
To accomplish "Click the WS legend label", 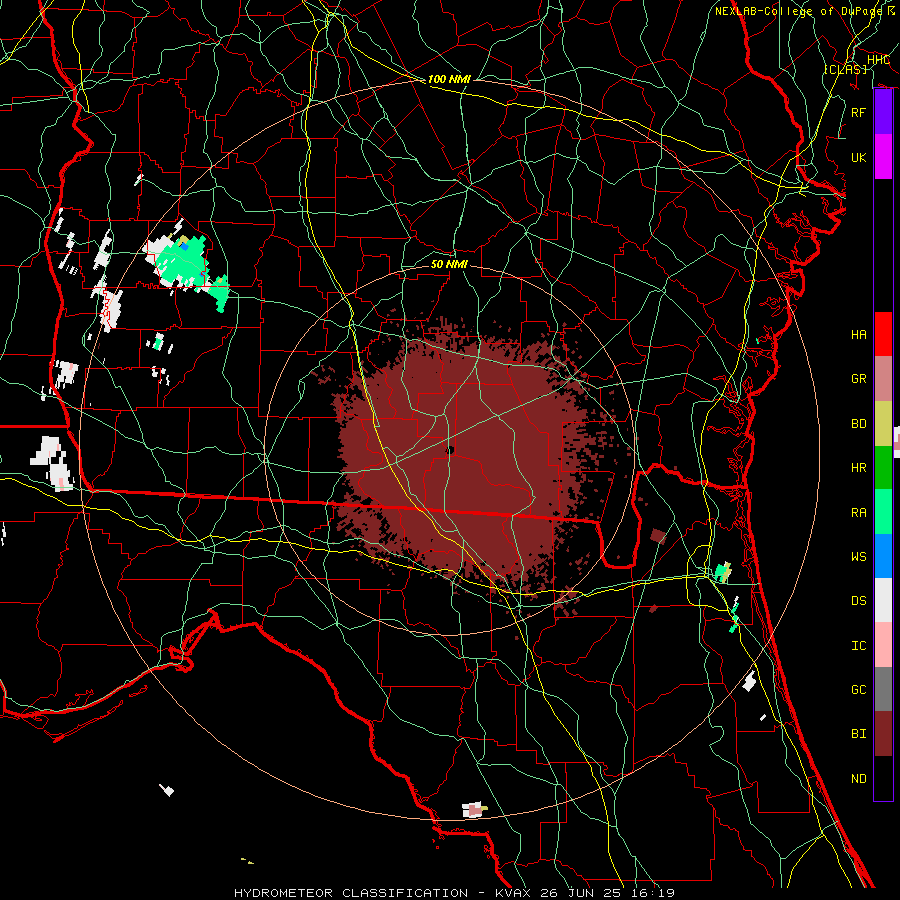I will pyautogui.click(x=859, y=557).
